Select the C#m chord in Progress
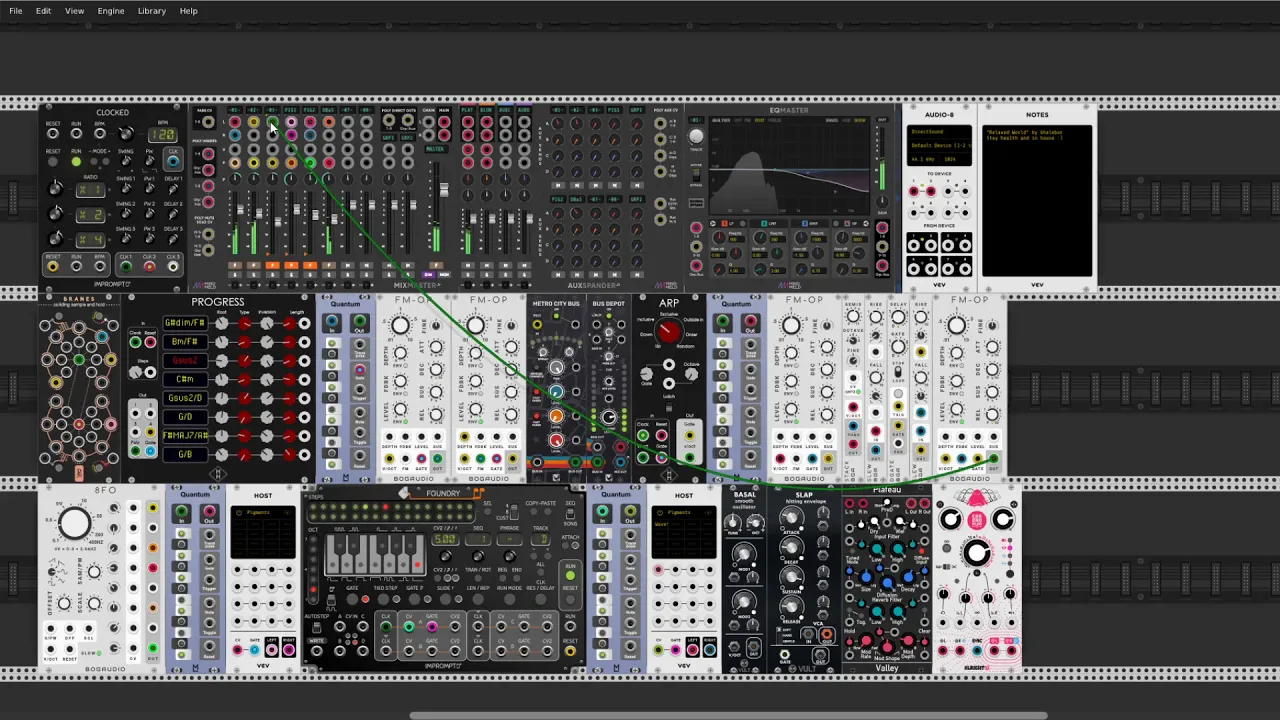Viewport: 1280px width, 720px height. (185, 379)
